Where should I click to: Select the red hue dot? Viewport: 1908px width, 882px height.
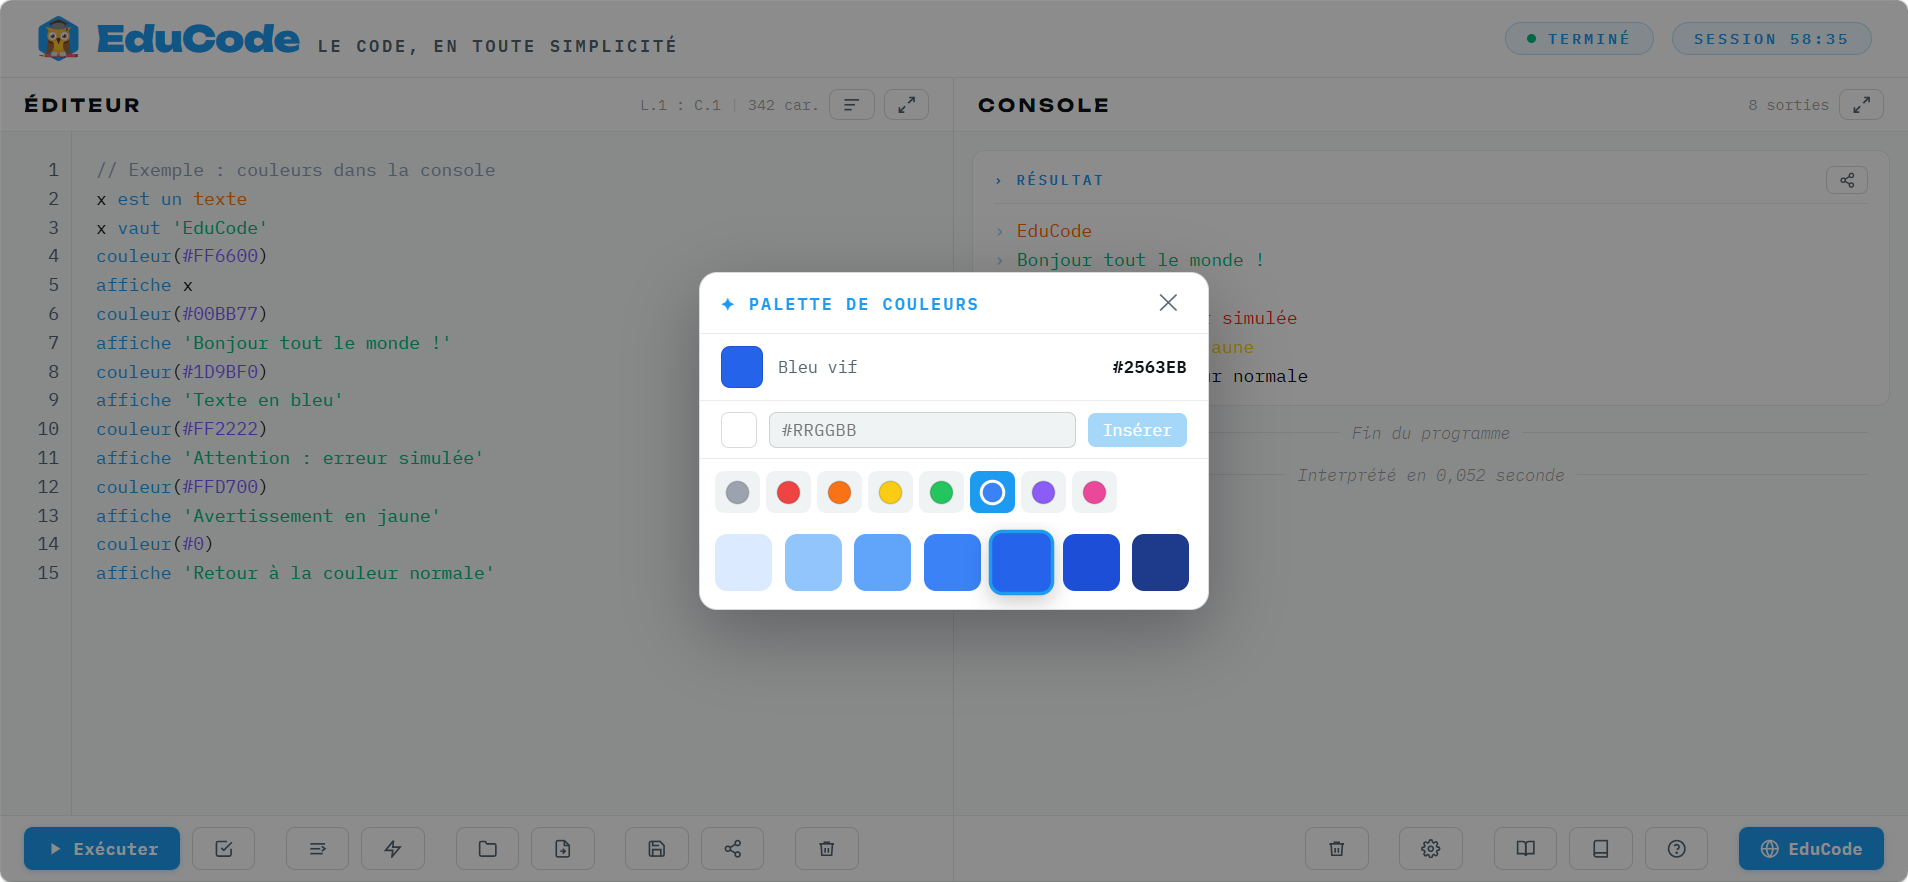click(x=788, y=492)
